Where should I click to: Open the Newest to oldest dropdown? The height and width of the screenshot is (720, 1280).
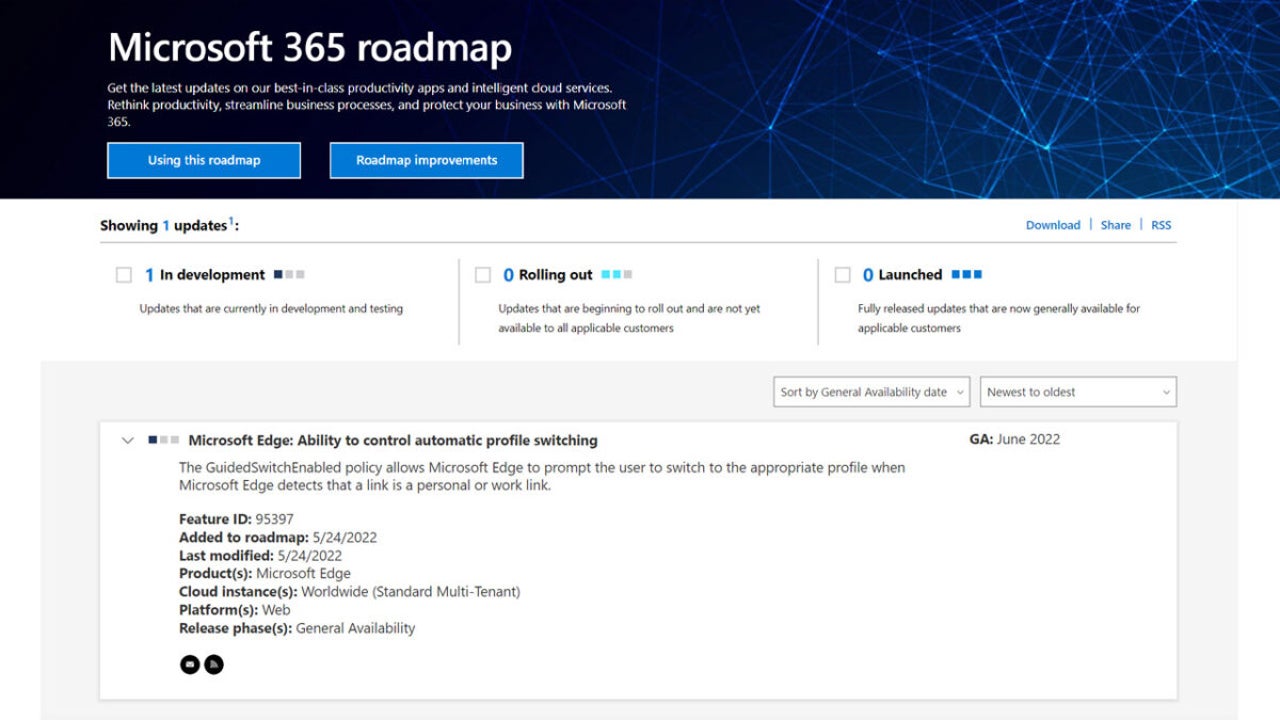pyautogui.click(x=1077, y=392)
